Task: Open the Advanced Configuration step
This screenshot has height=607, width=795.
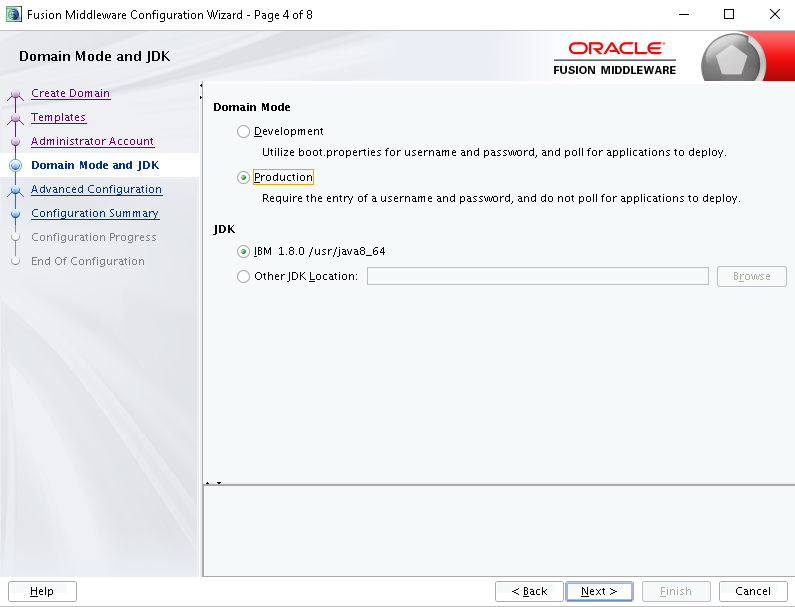Action: pos(96,189)
